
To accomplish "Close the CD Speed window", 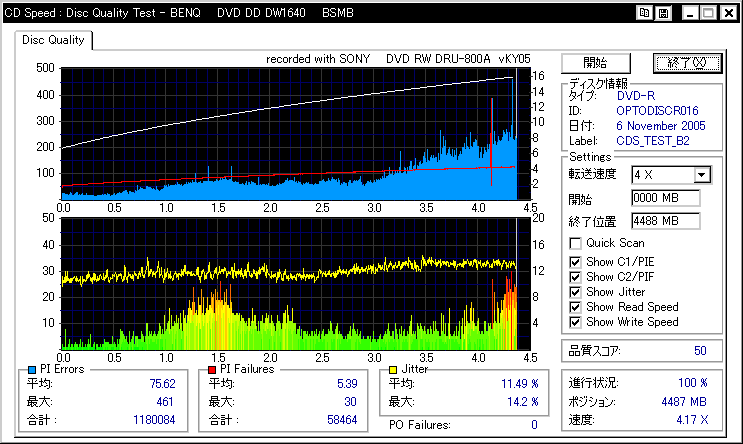I will 729,13.
